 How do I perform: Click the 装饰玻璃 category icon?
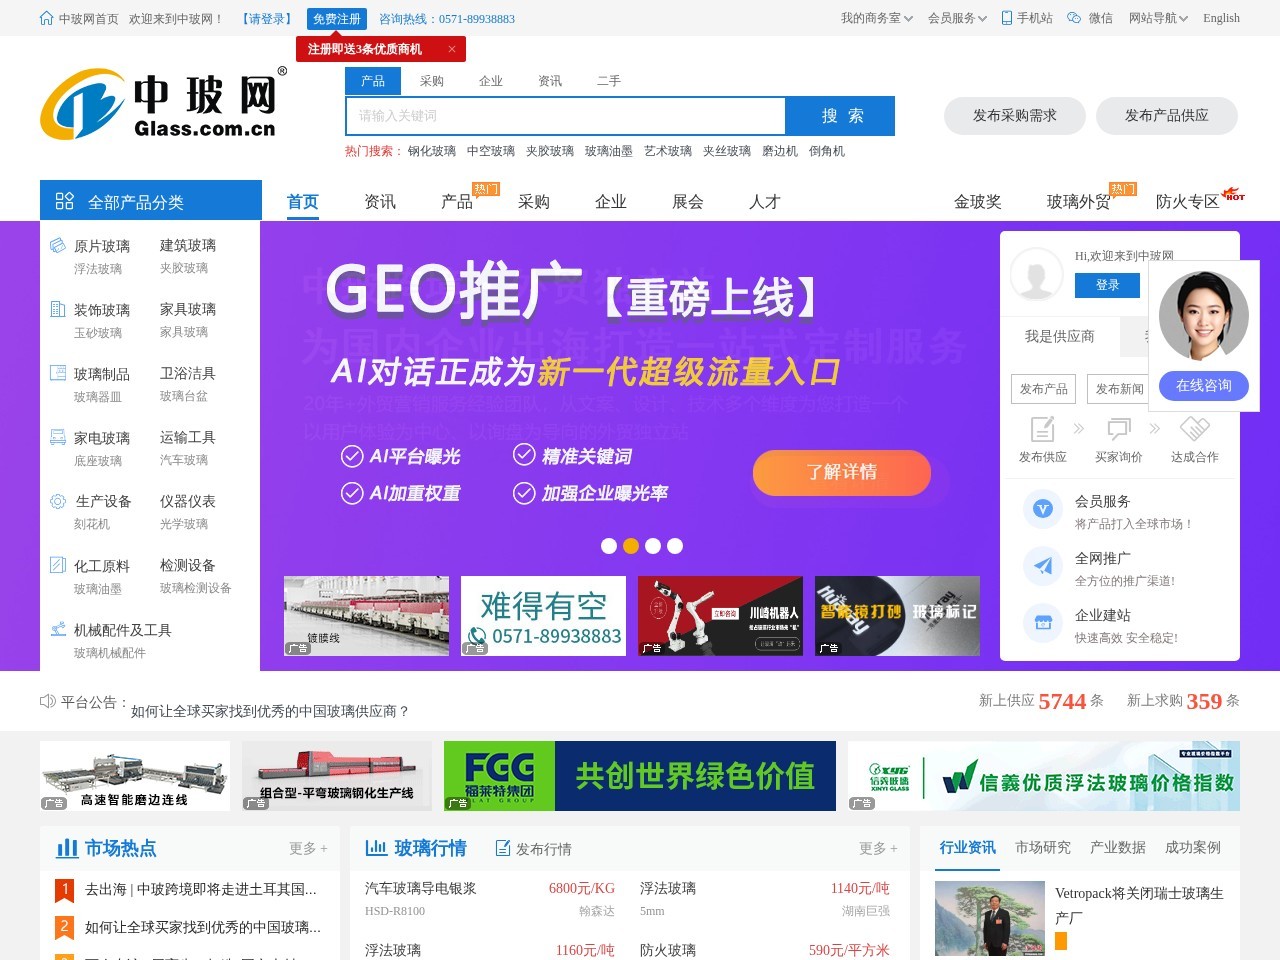pos(57,307)
